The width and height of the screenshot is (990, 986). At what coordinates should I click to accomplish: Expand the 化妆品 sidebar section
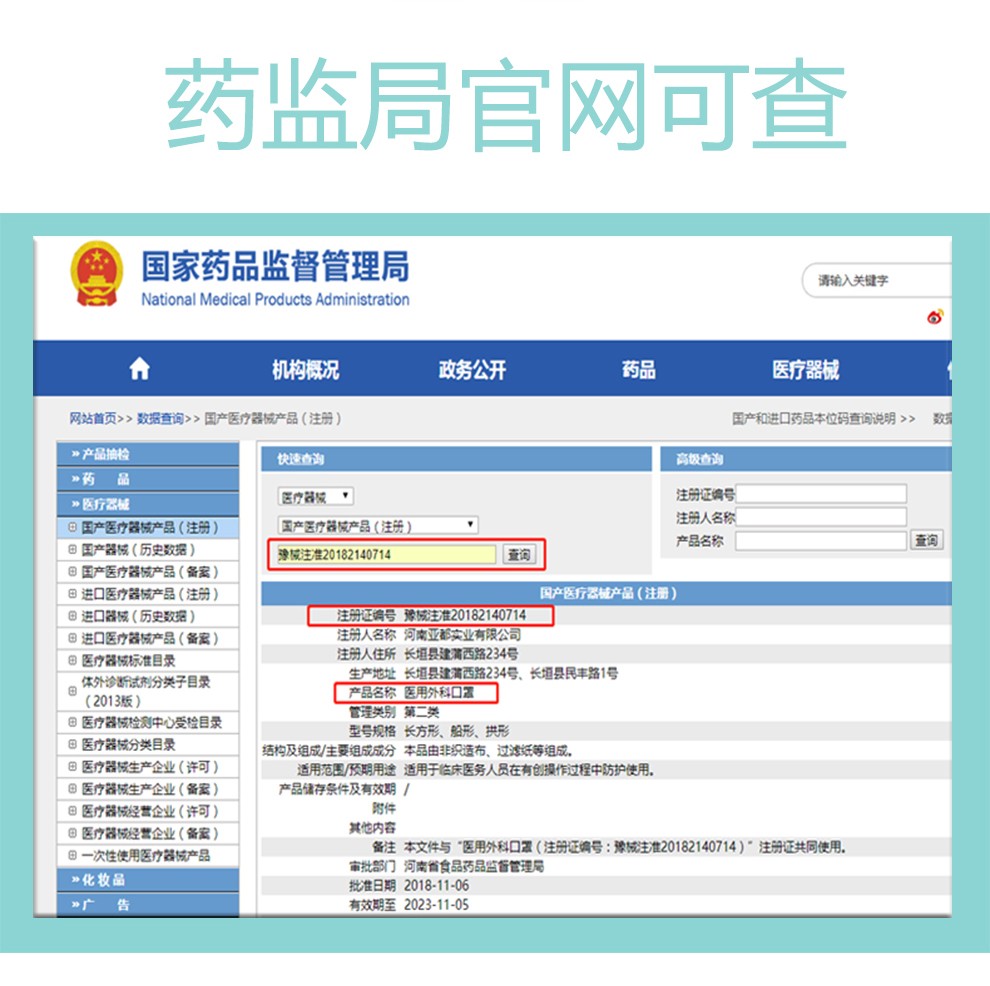coord(148,880)
